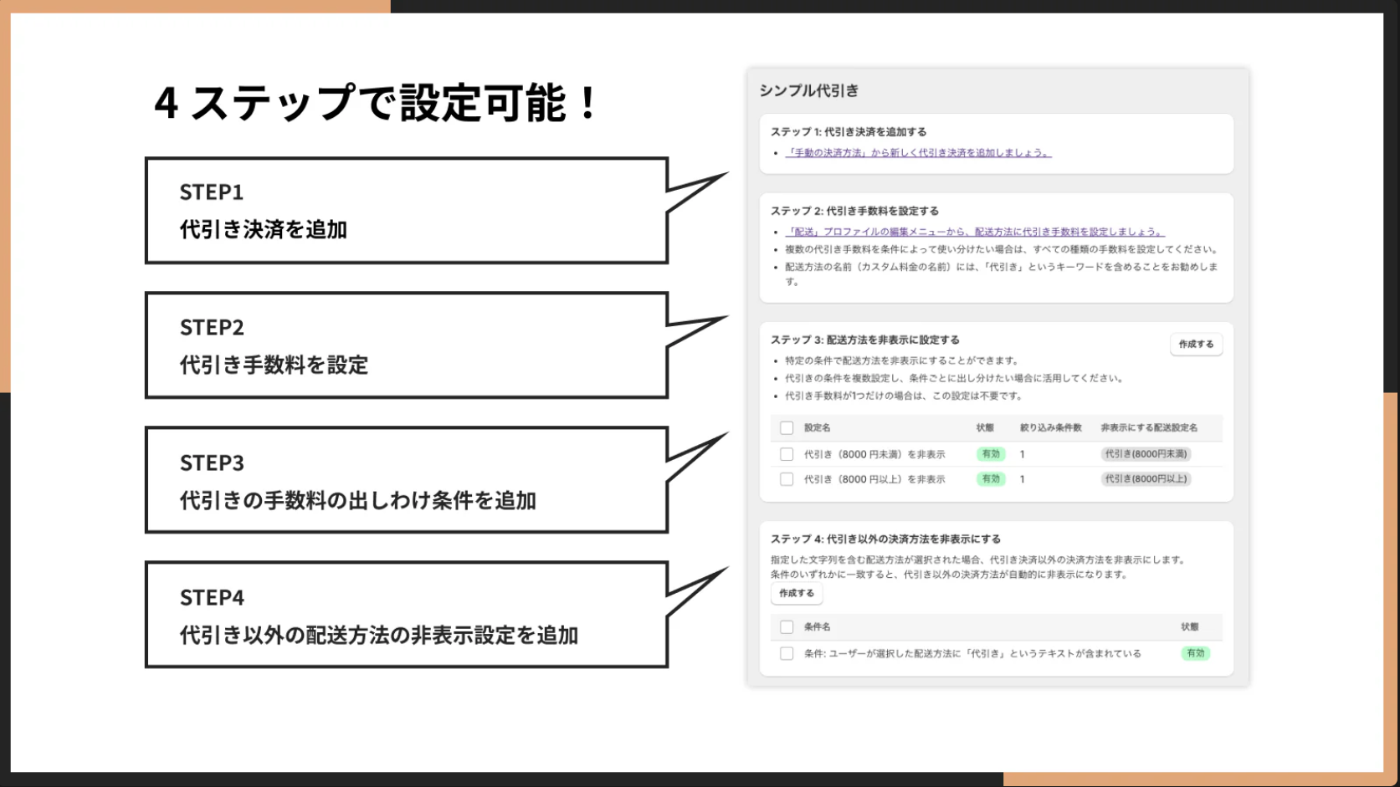Check the 代引き（8000 円未満）を非表示 row checkbox
This screenshot has height=787, width=1400.
pyautogui.click(x=787, y=454)
